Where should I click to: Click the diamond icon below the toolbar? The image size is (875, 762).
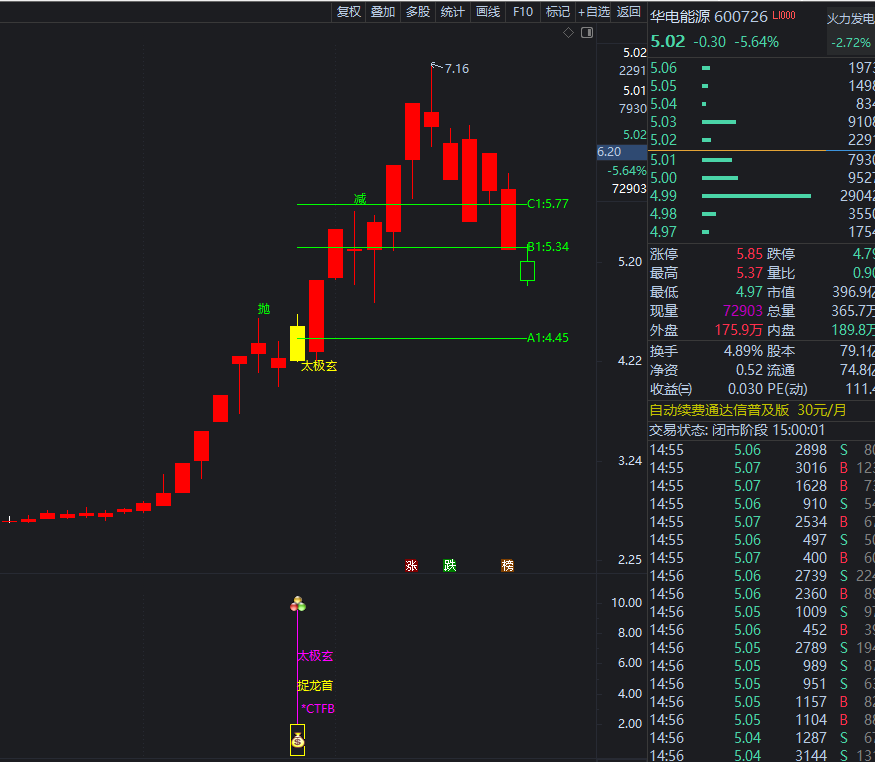[x=568, y=33]
